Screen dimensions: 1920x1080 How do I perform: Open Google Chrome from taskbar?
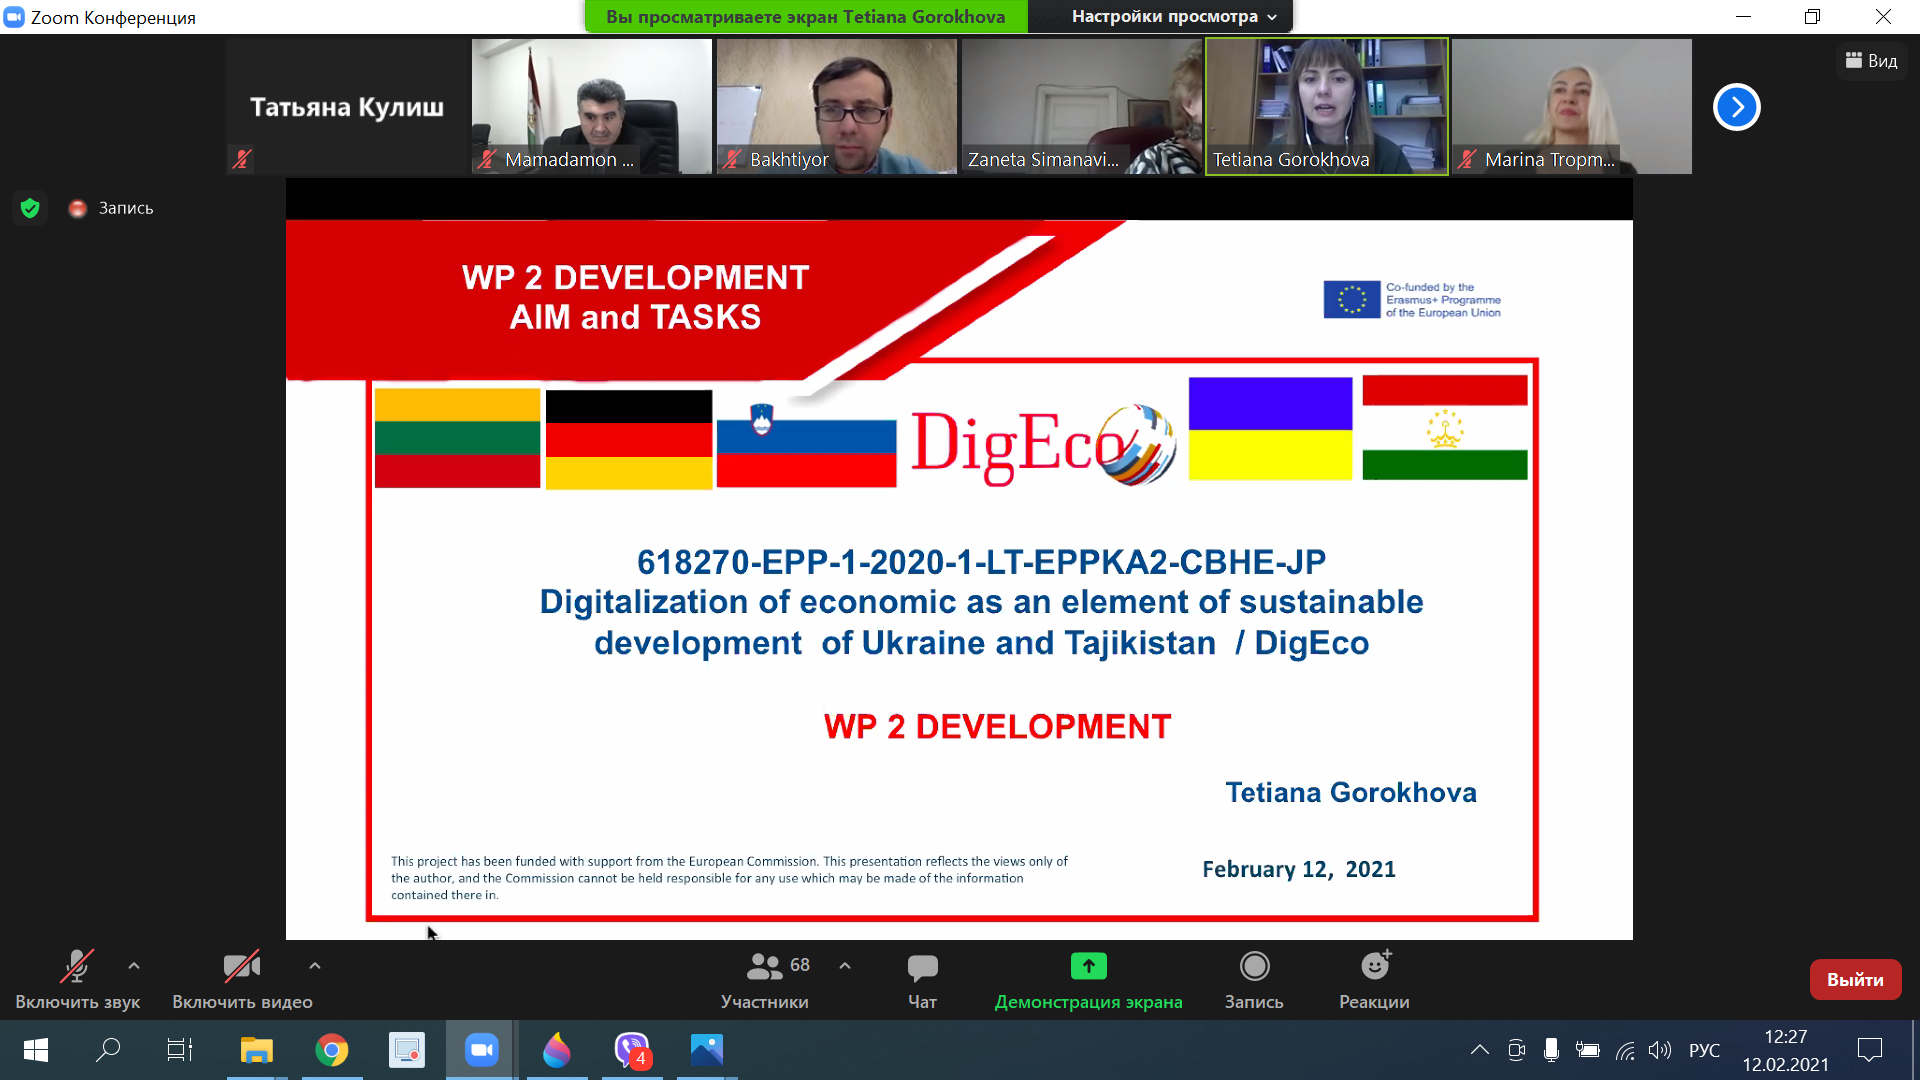pos(332,1050)
